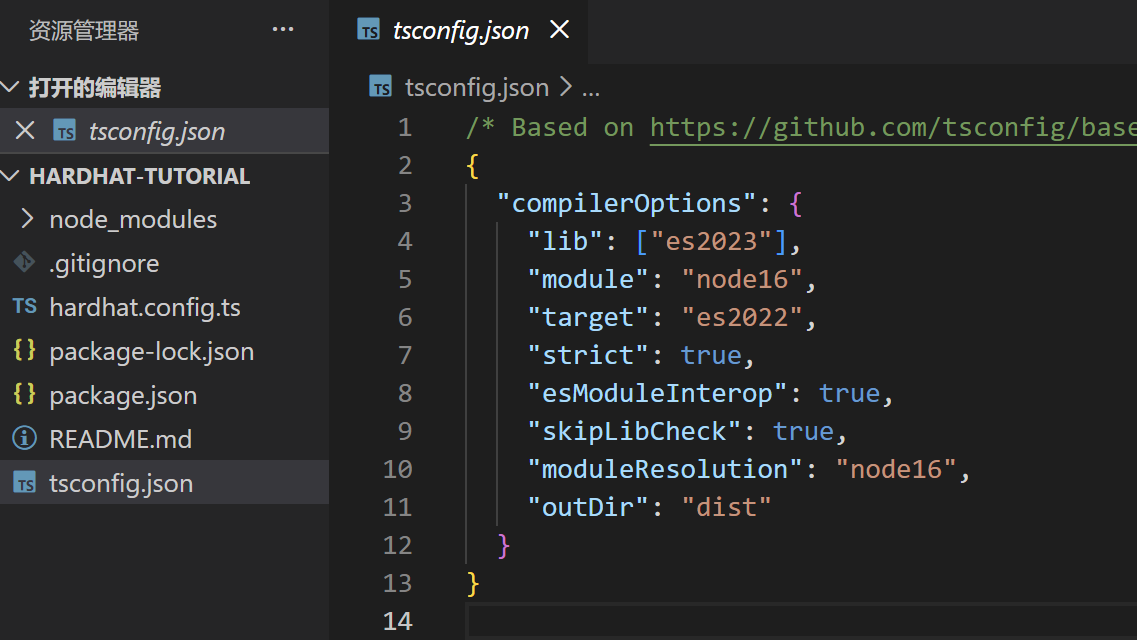Click the info icon beside README.md
1137x640 pixels.
pos(24,439)
